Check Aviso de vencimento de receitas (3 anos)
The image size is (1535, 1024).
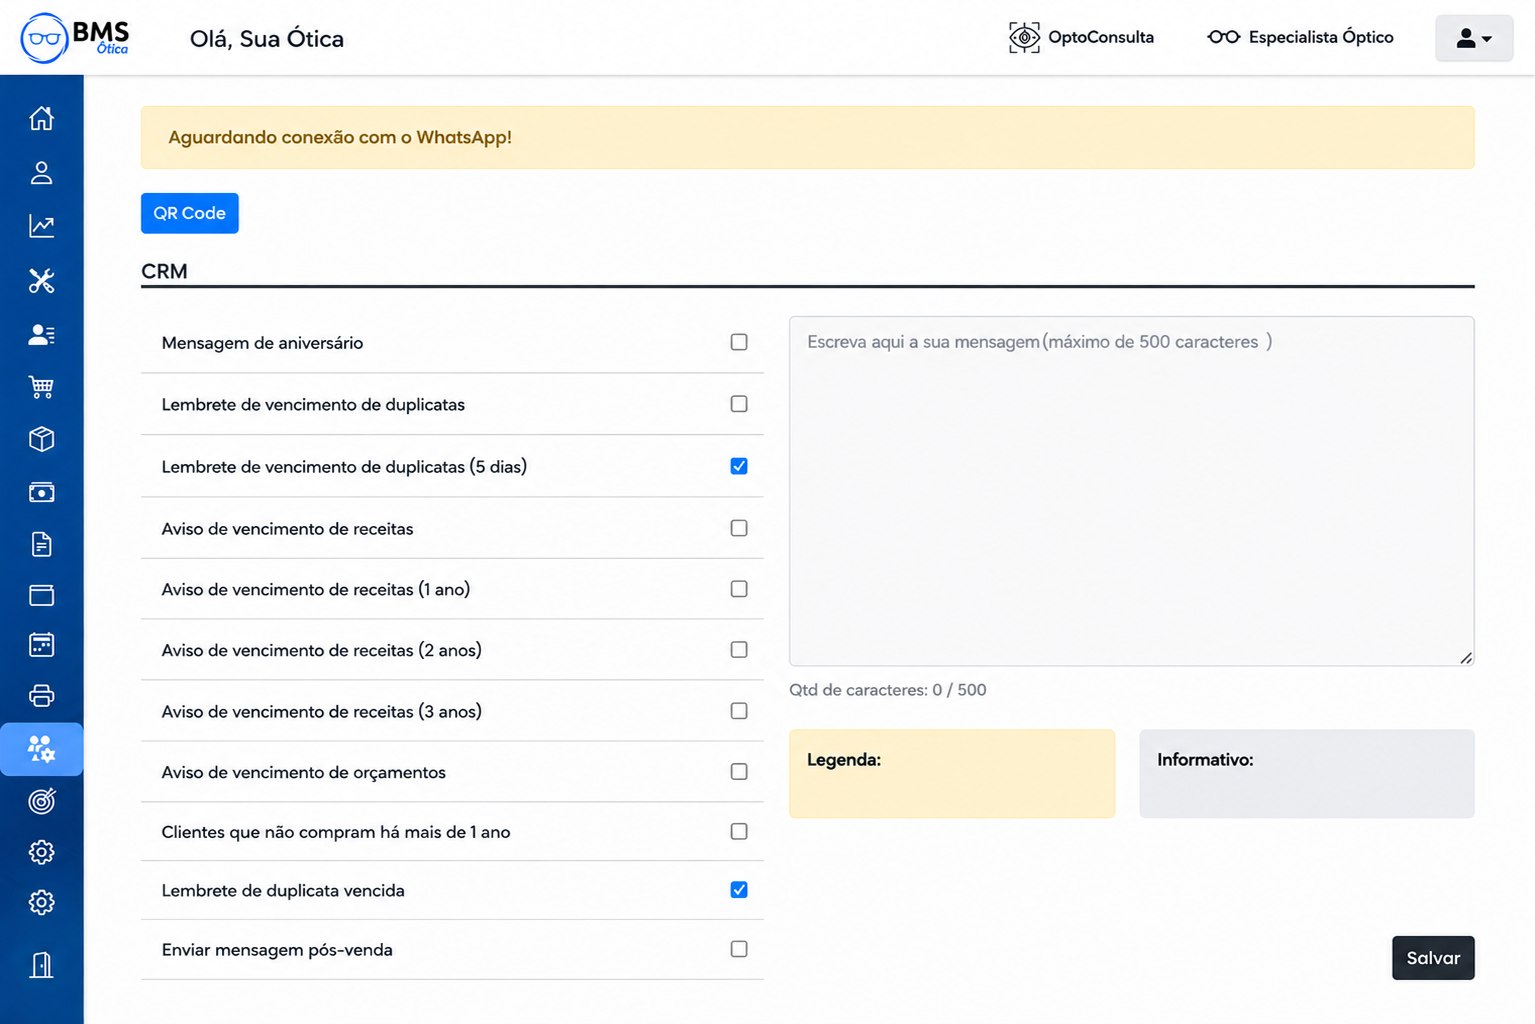739,711
